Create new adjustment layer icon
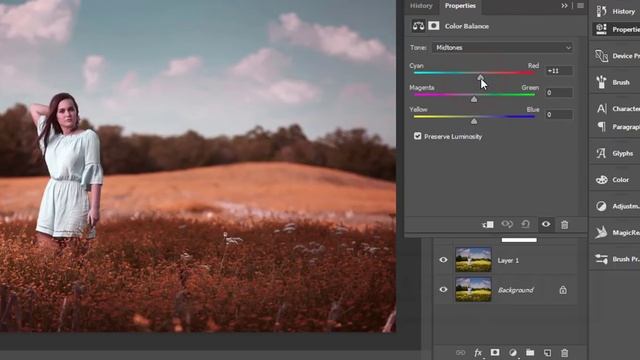 tap(513, 353)
